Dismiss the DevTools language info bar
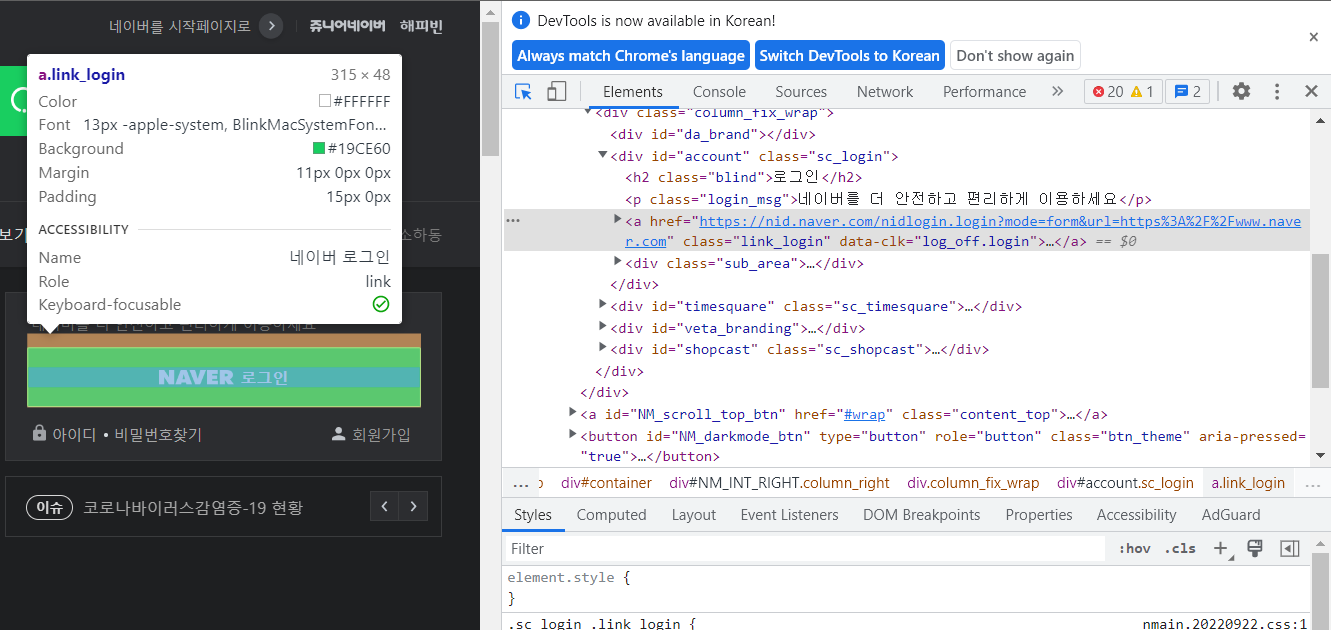This screenshot has height=630, width=1331. [1313, 37]
